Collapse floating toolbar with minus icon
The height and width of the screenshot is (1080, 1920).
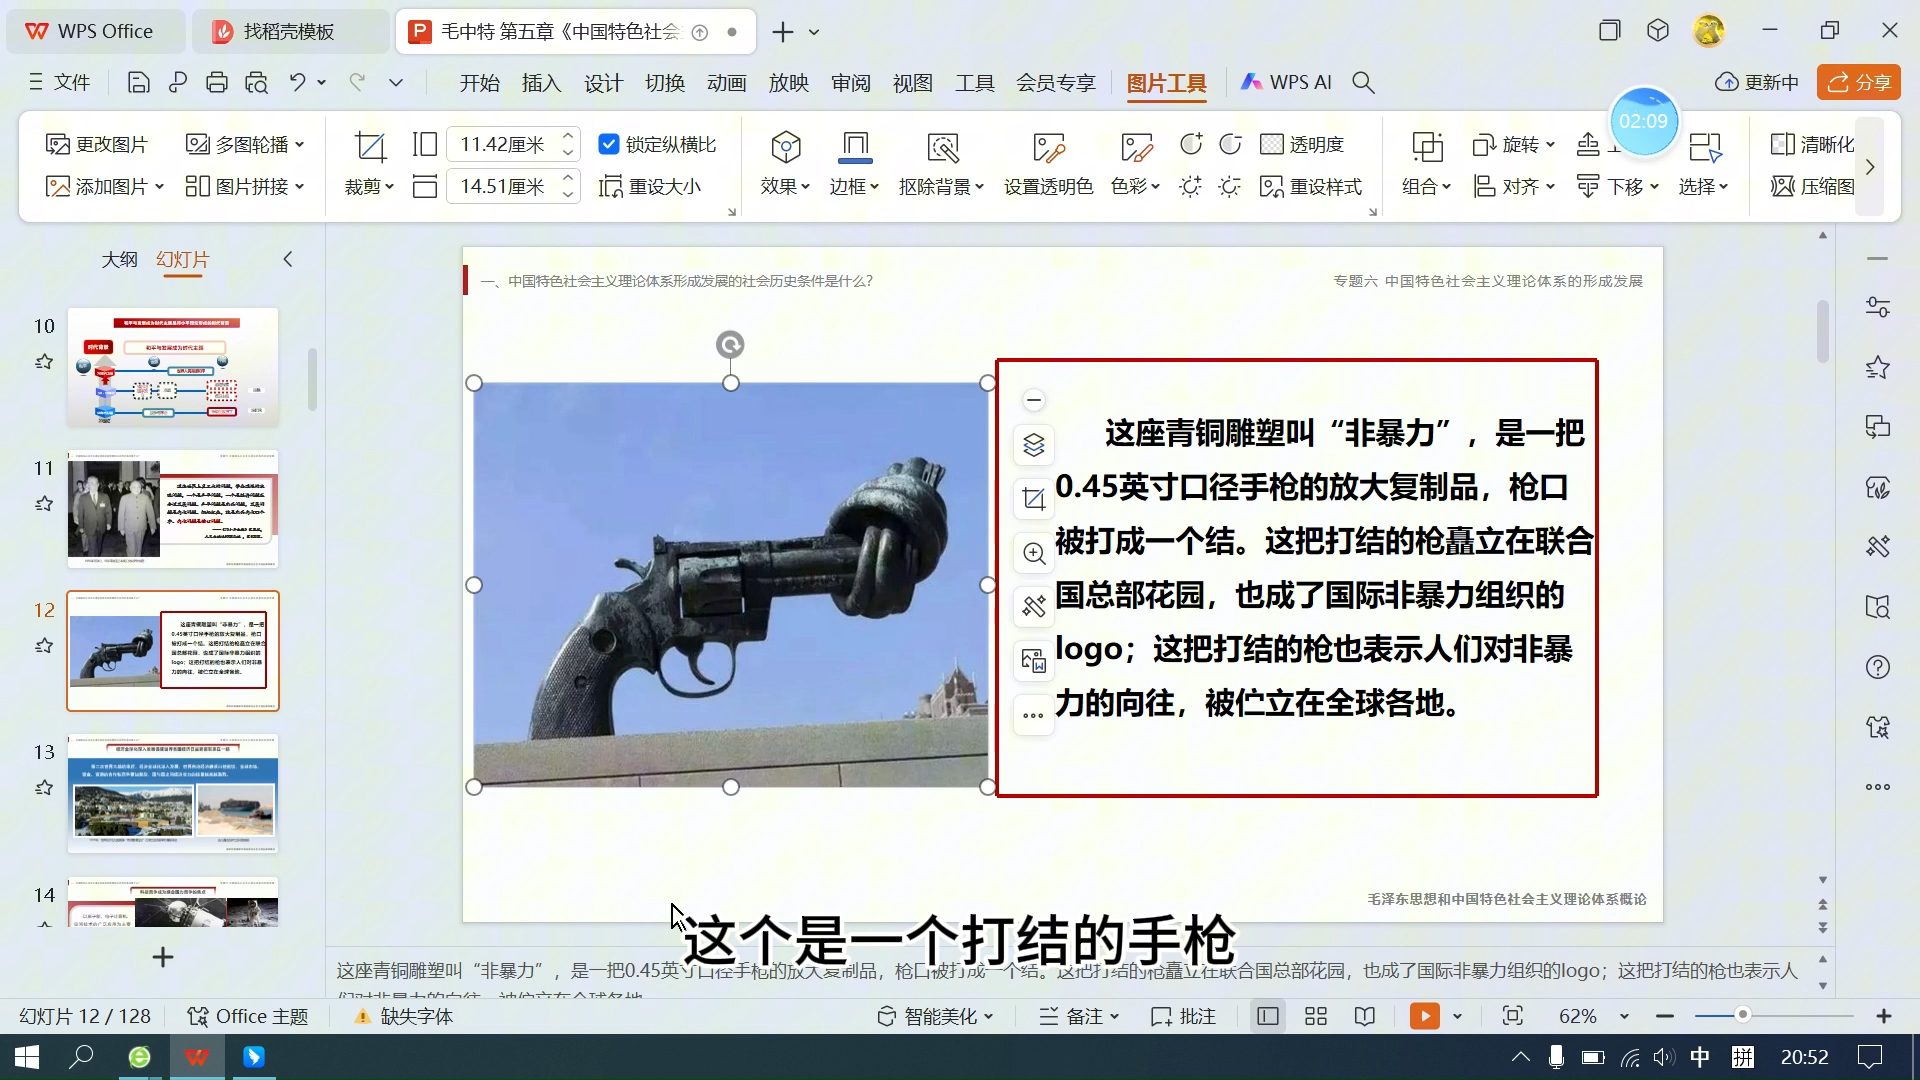pyautogui.click(x=1034, y=400)
